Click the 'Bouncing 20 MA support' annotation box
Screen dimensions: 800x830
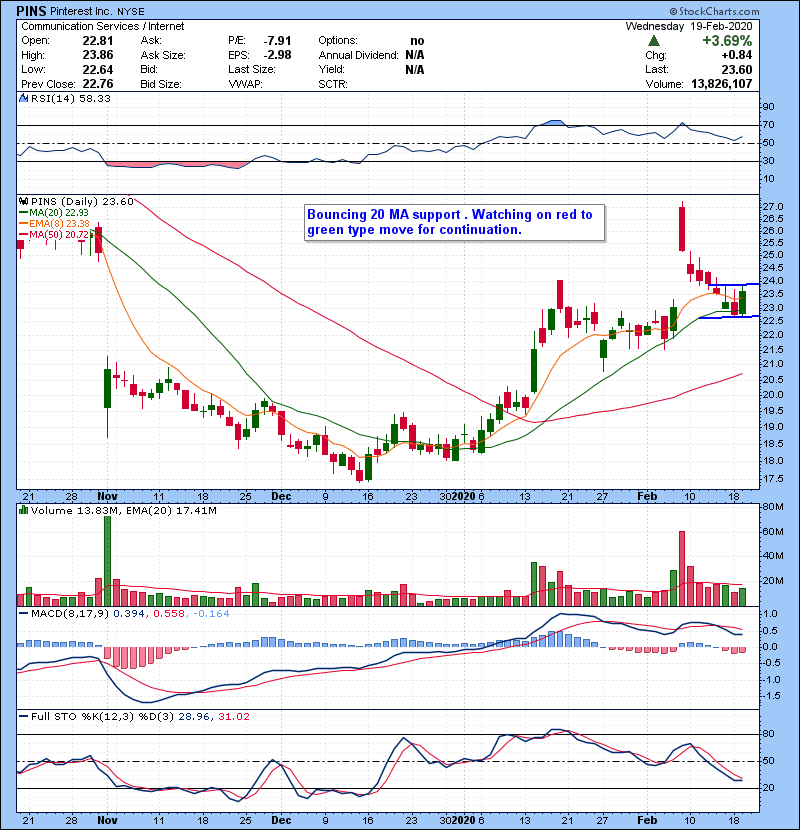pyautogui.click(x=454, y=222)
